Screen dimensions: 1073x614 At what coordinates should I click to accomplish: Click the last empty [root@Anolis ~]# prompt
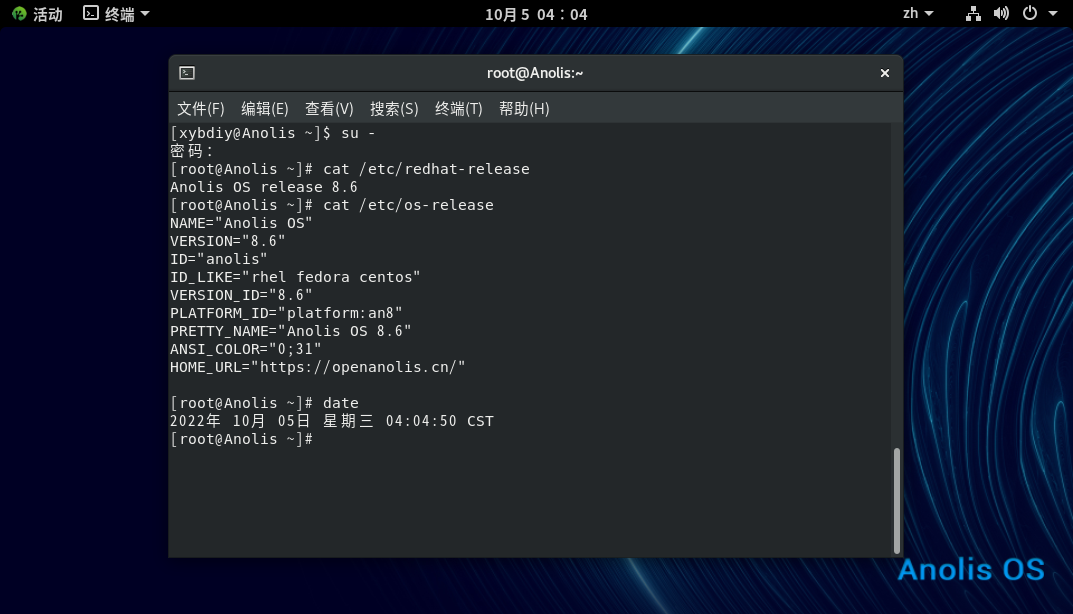[242, 439]
